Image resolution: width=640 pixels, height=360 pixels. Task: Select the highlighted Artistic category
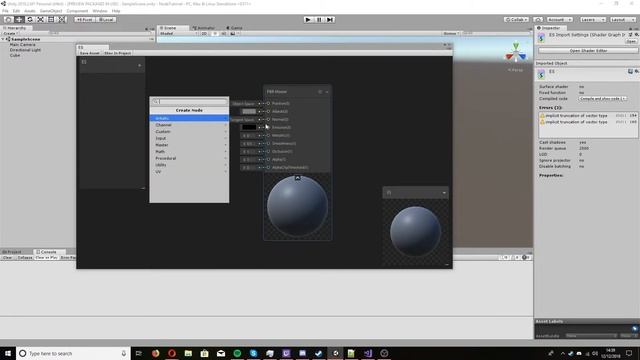pyautogui.click(x=189, y=118)
